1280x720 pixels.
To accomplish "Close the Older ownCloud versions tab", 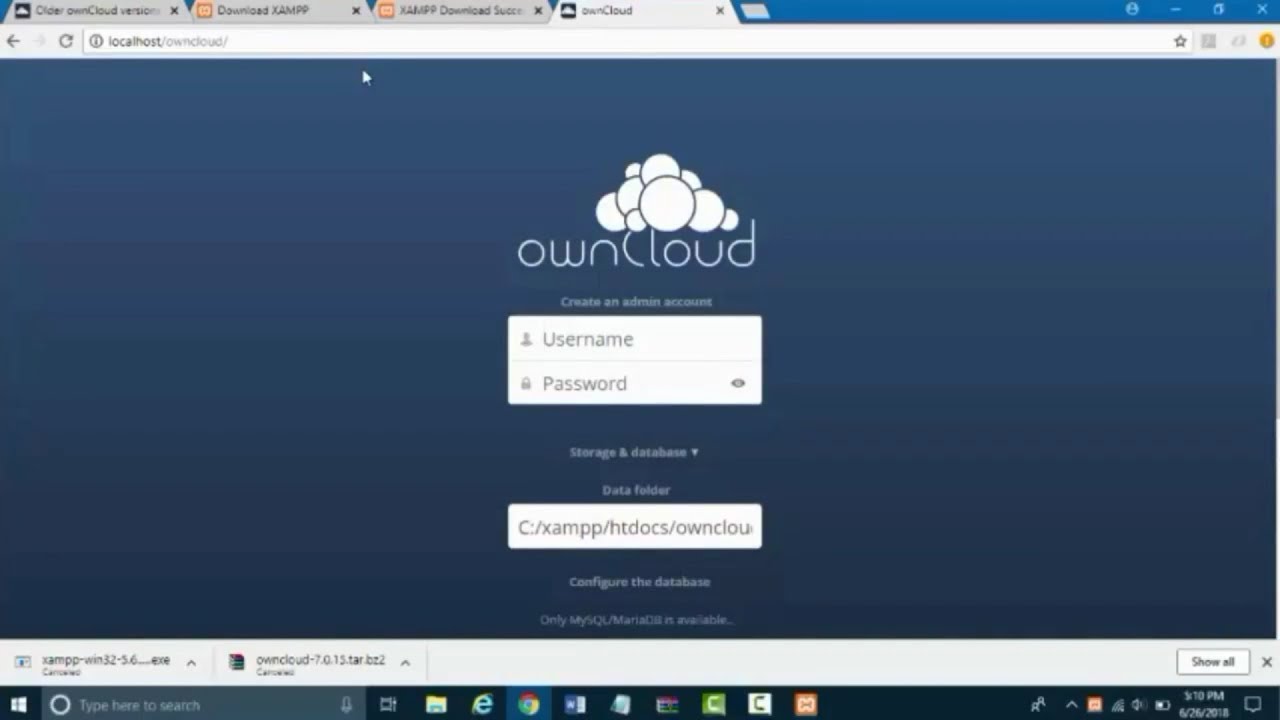I will point(173,11).
